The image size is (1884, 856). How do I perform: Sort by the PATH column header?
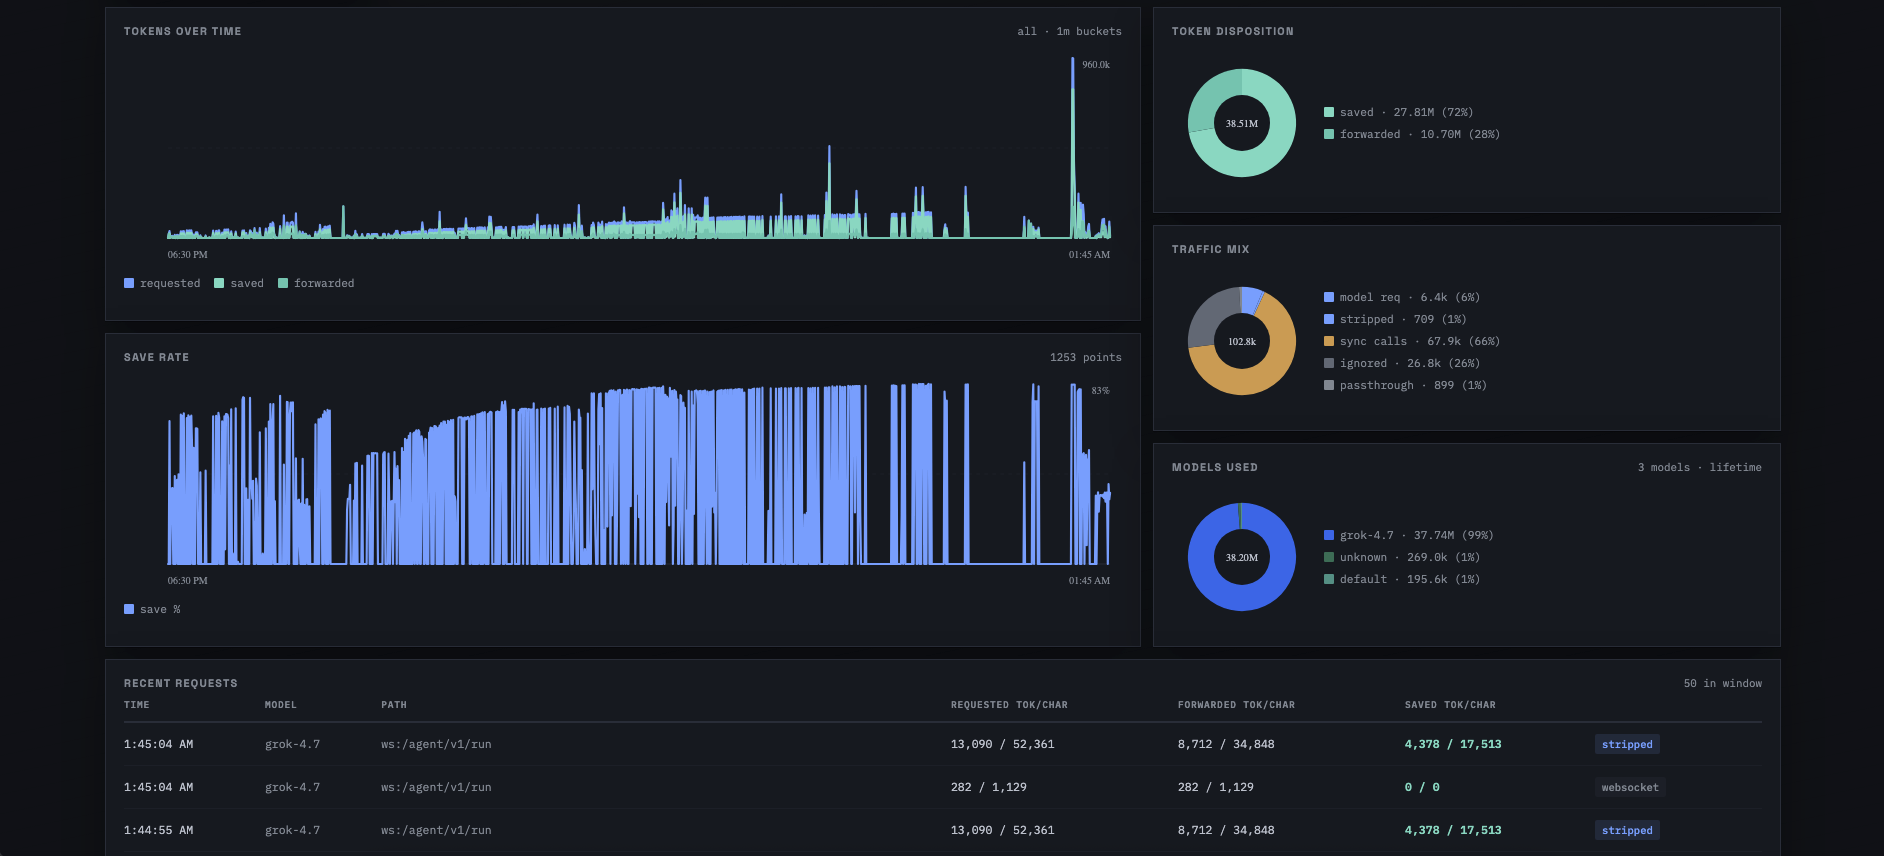[393, 705]
